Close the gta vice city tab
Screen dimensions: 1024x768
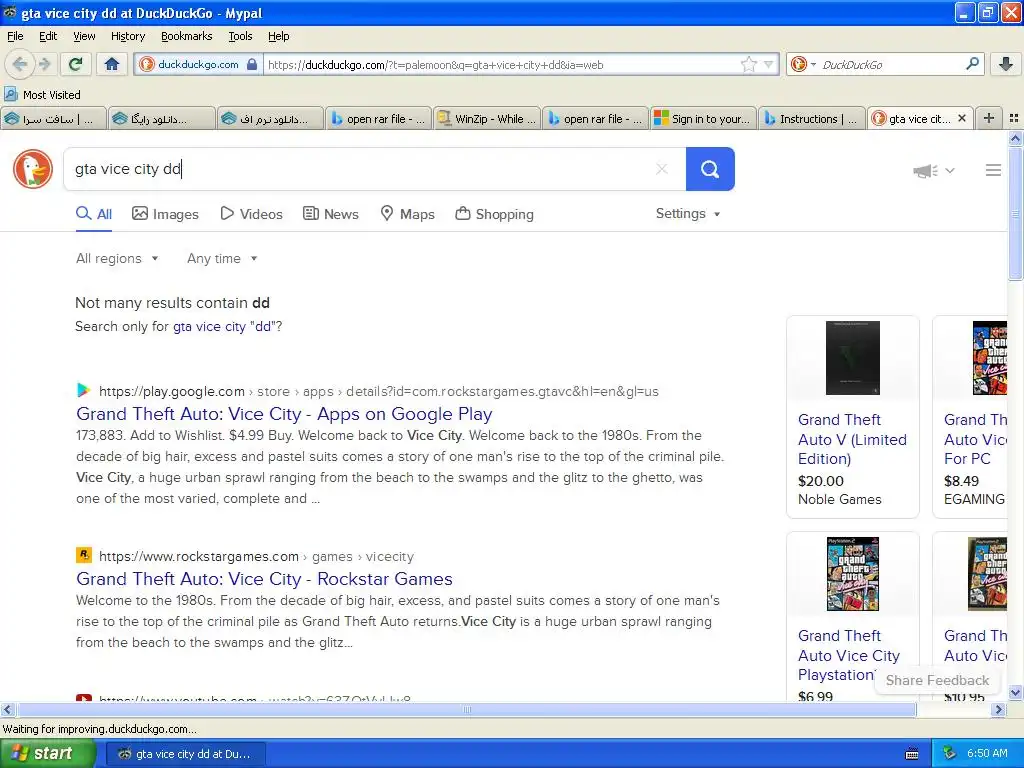click(x=962, y=118)
